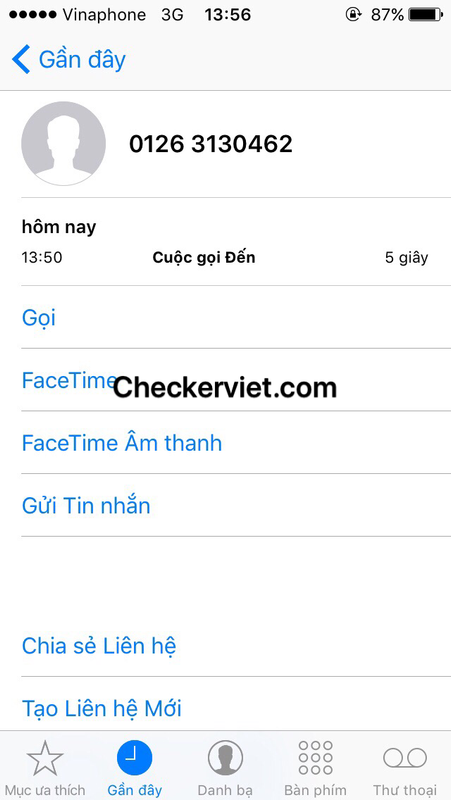Screen dimensions: 451x800
Task: Tap the battery icon in status bar
Action: pos(425,15)
